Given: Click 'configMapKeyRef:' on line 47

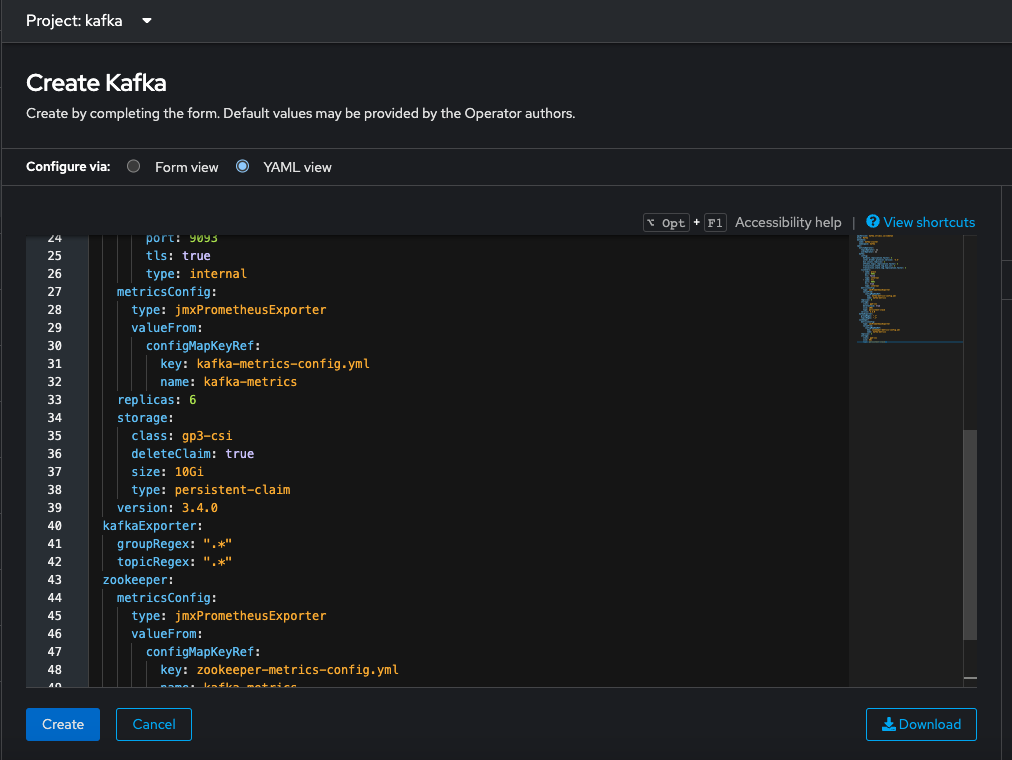Looking at the screenshot, I should [203, 652].
